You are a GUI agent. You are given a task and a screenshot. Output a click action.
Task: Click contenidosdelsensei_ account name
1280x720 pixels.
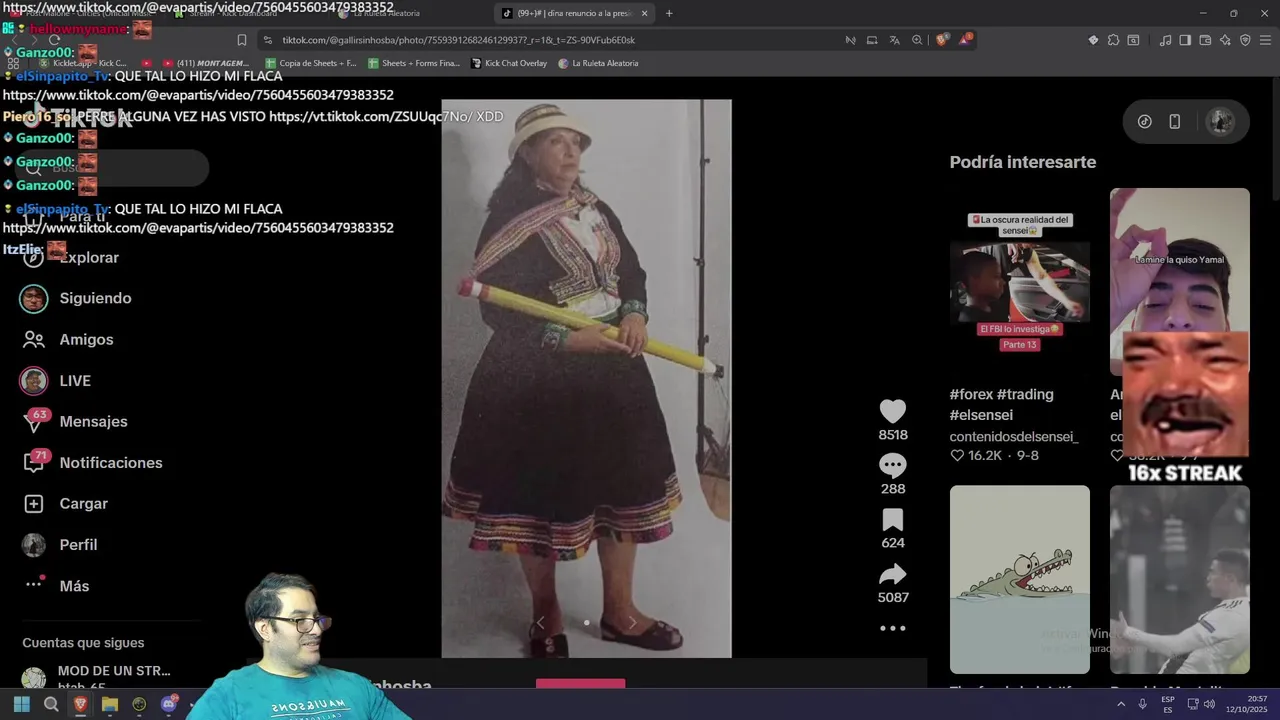pyautogui.click(x=1014, y=436)
